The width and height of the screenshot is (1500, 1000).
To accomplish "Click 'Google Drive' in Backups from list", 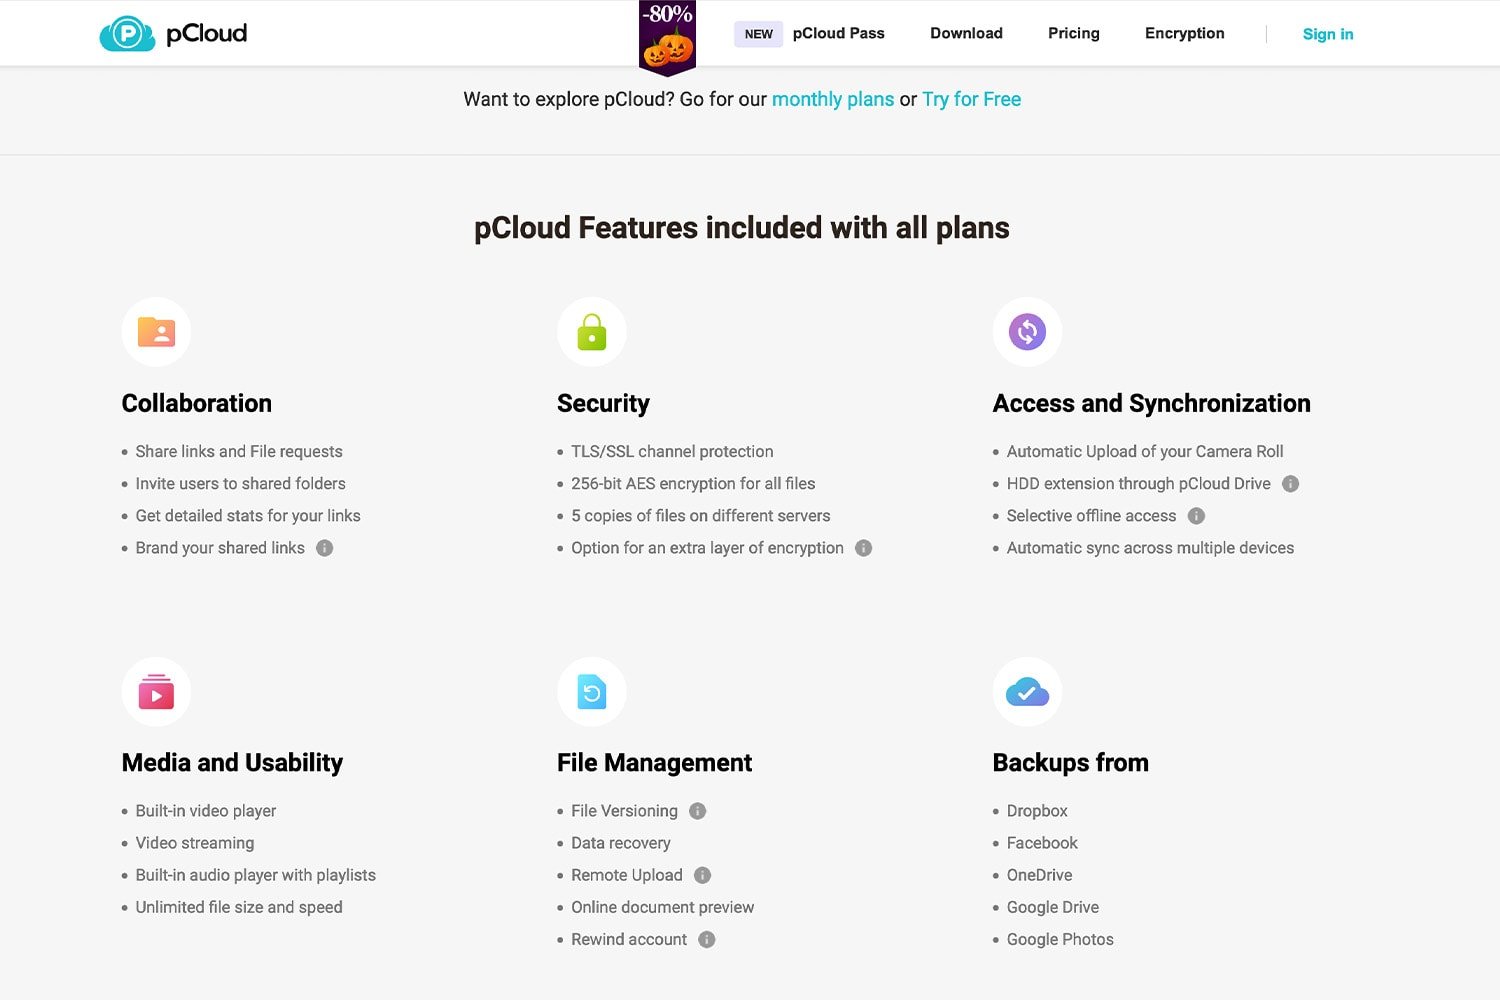I will [1053, 907].
